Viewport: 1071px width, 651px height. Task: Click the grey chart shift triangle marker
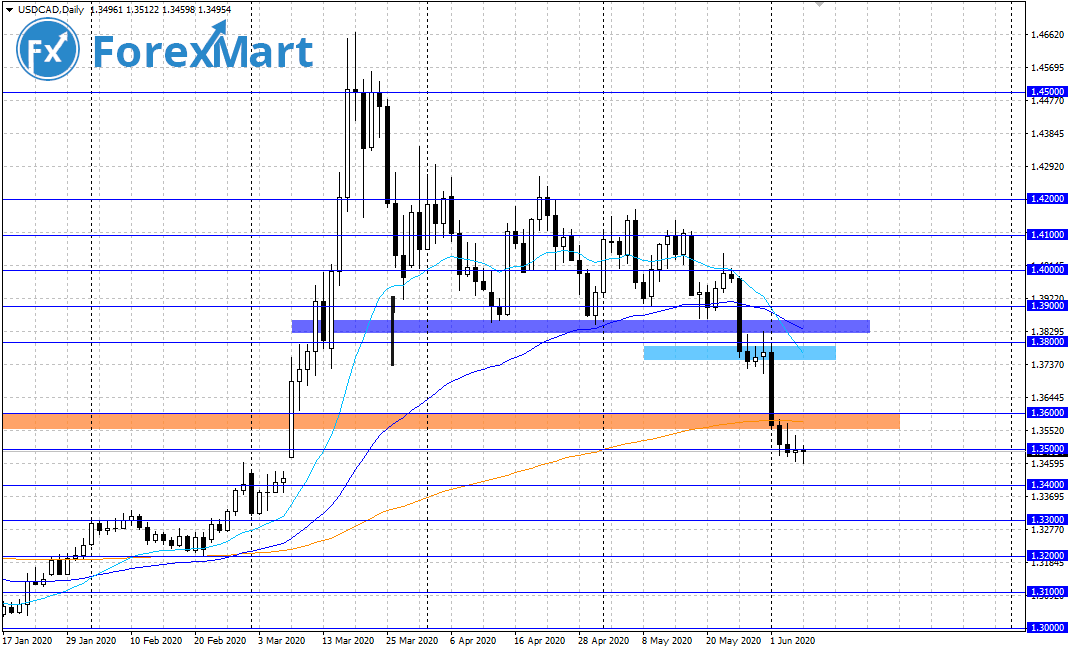click(x=820, y=5)
